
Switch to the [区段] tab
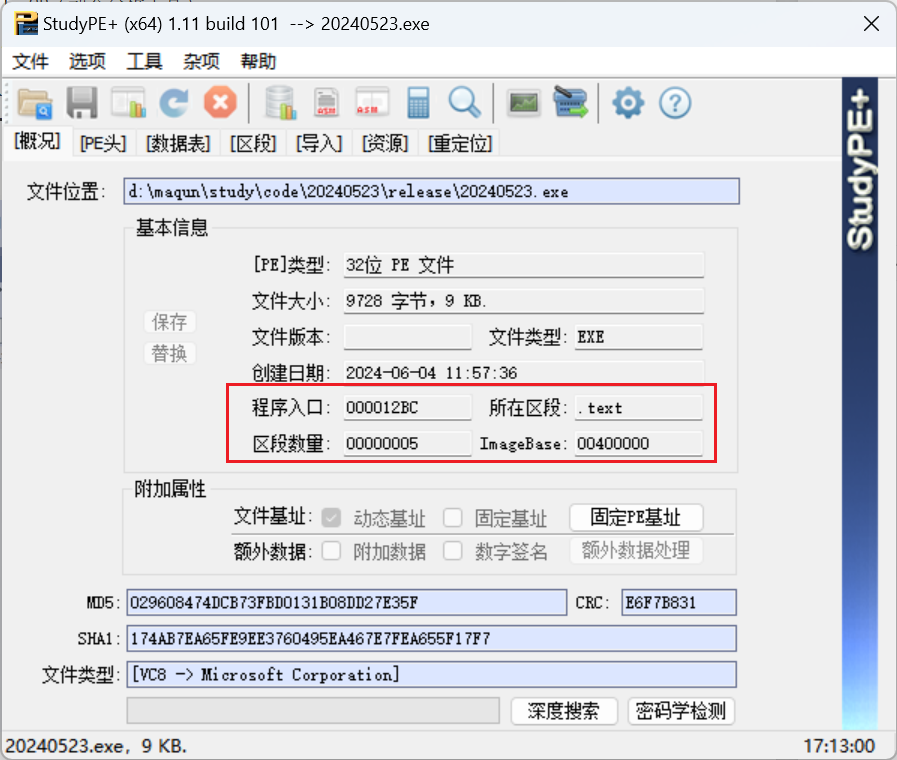point(253,143)
